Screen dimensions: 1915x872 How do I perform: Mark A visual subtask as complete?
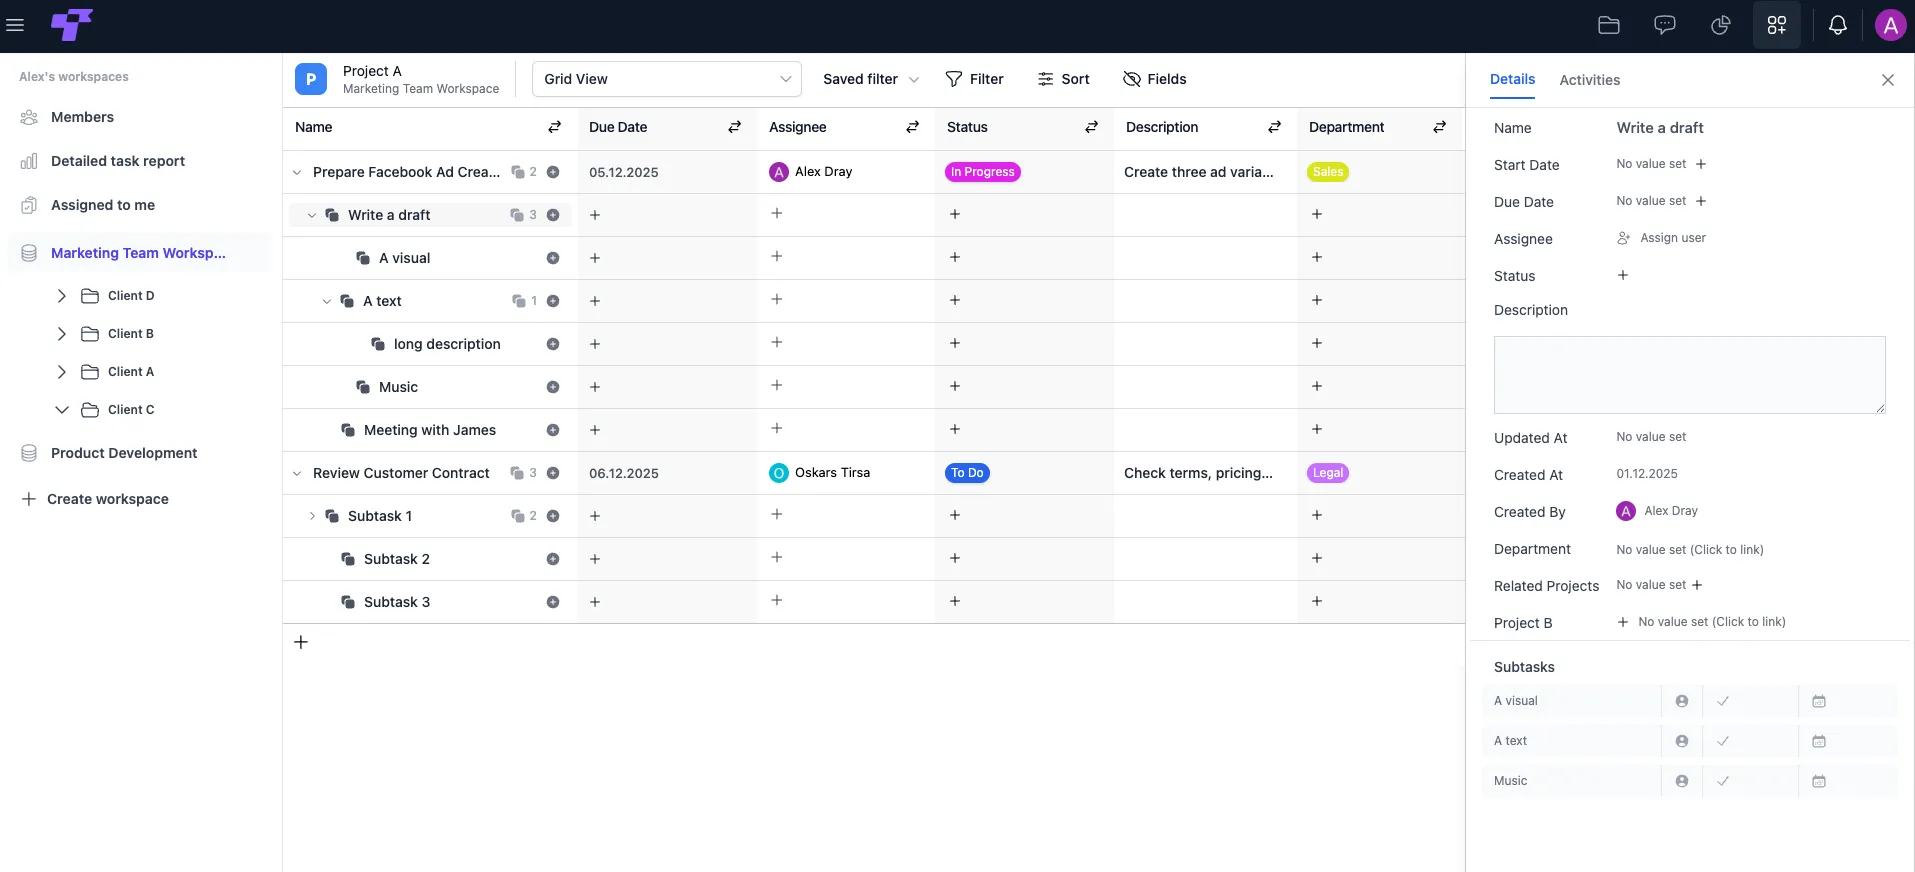point(1723,701)
